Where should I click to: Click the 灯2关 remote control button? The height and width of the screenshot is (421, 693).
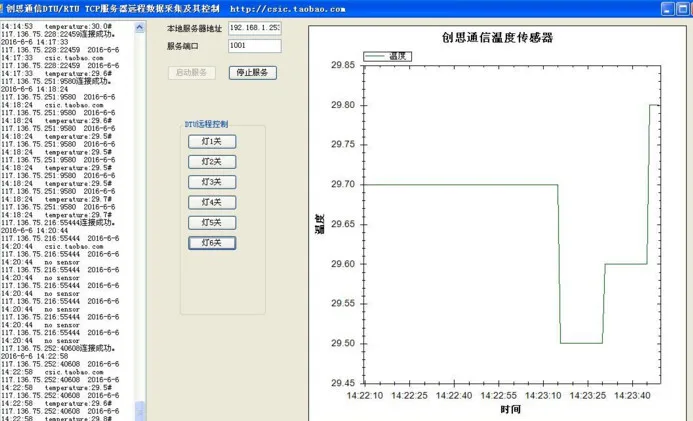(212, 162)
